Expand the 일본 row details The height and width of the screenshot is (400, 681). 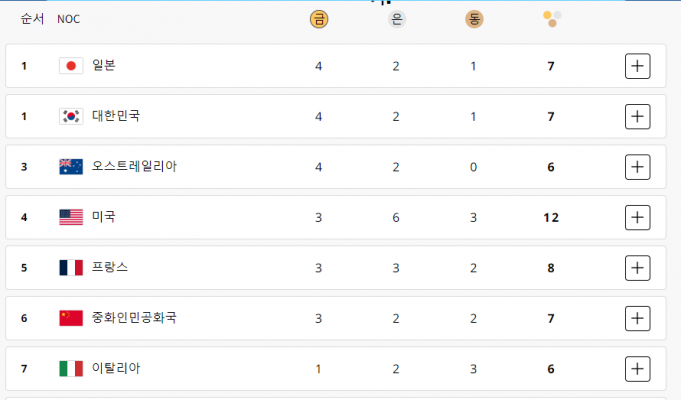637,66
